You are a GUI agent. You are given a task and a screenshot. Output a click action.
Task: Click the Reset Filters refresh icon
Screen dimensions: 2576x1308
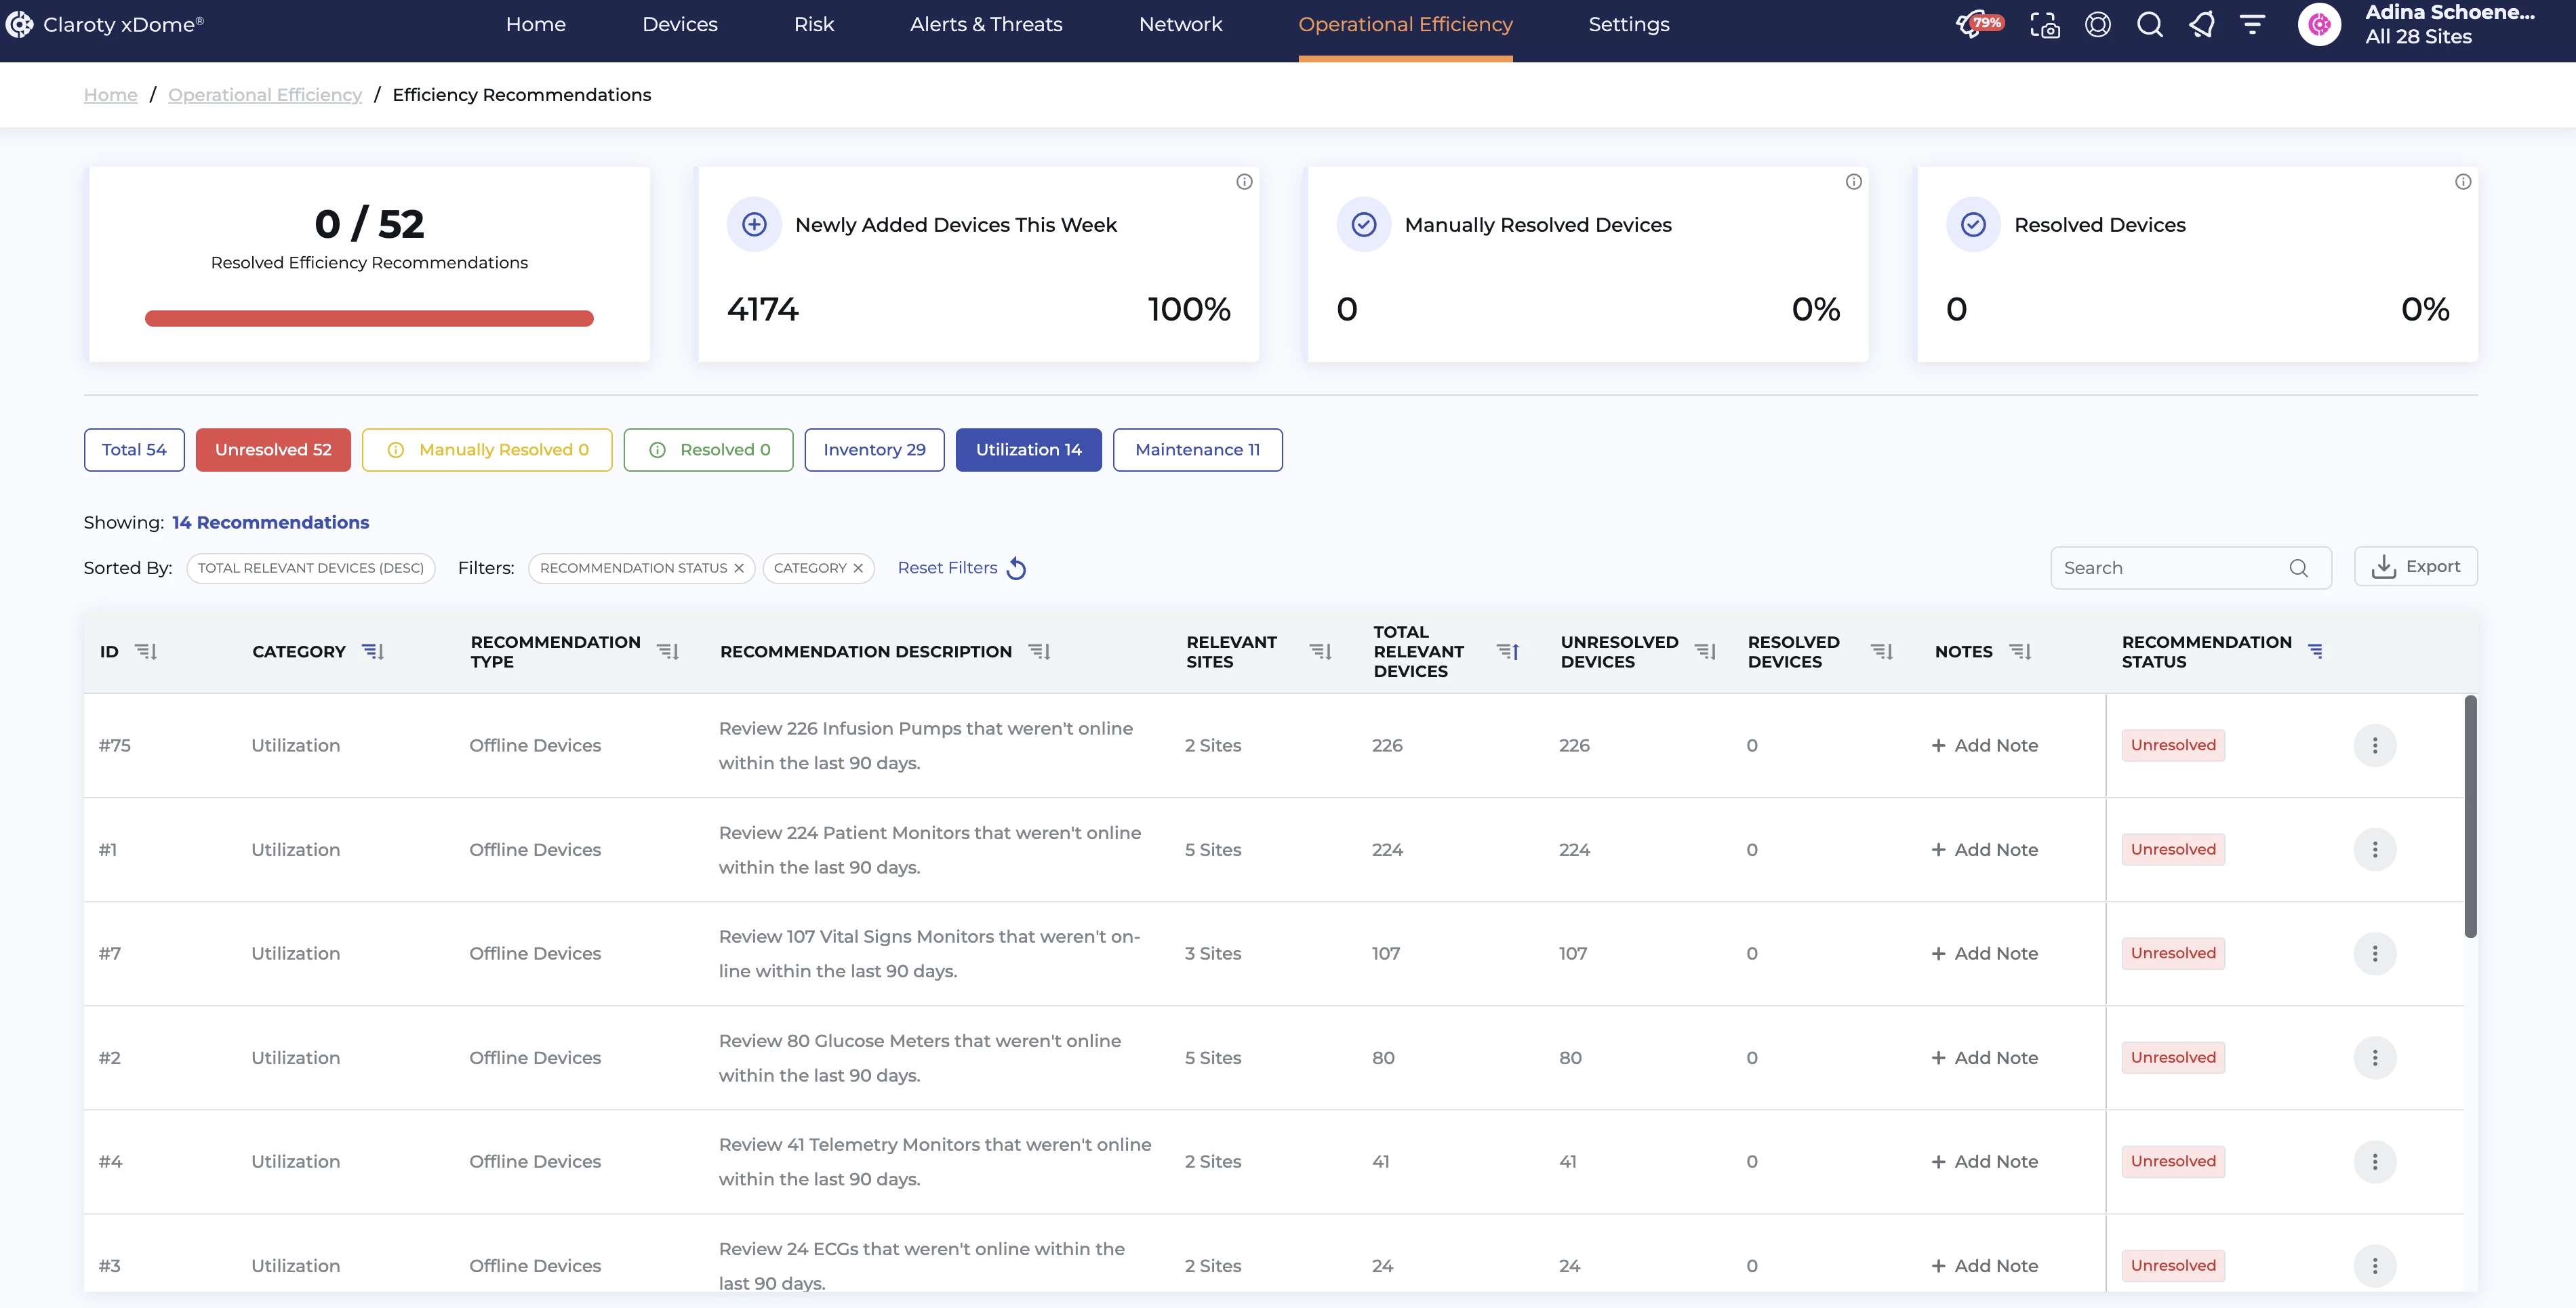coord(1016,568)
